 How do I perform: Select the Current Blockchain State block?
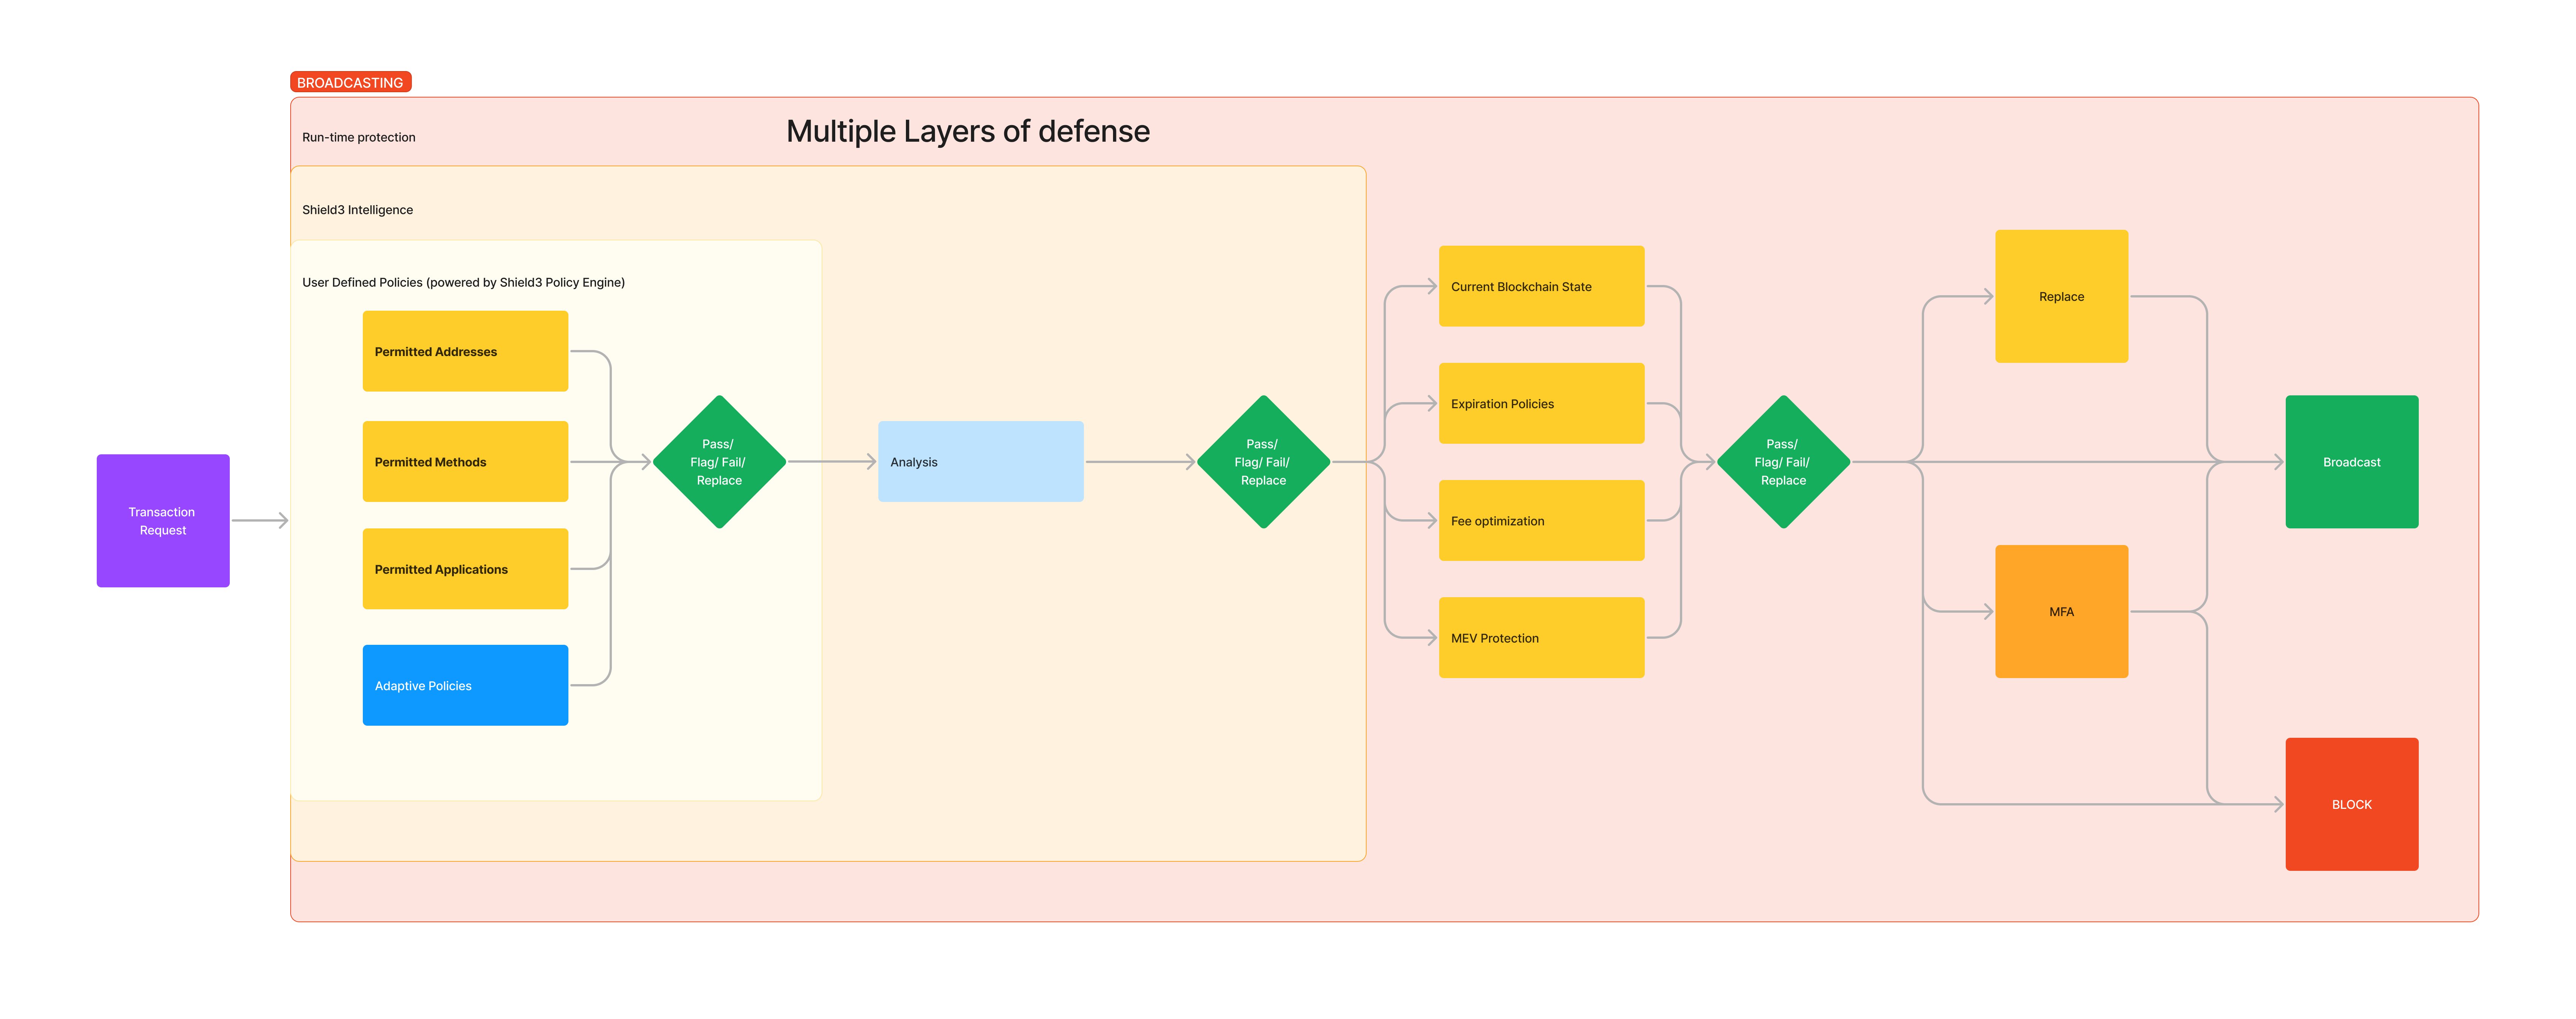click(1541, 286)
